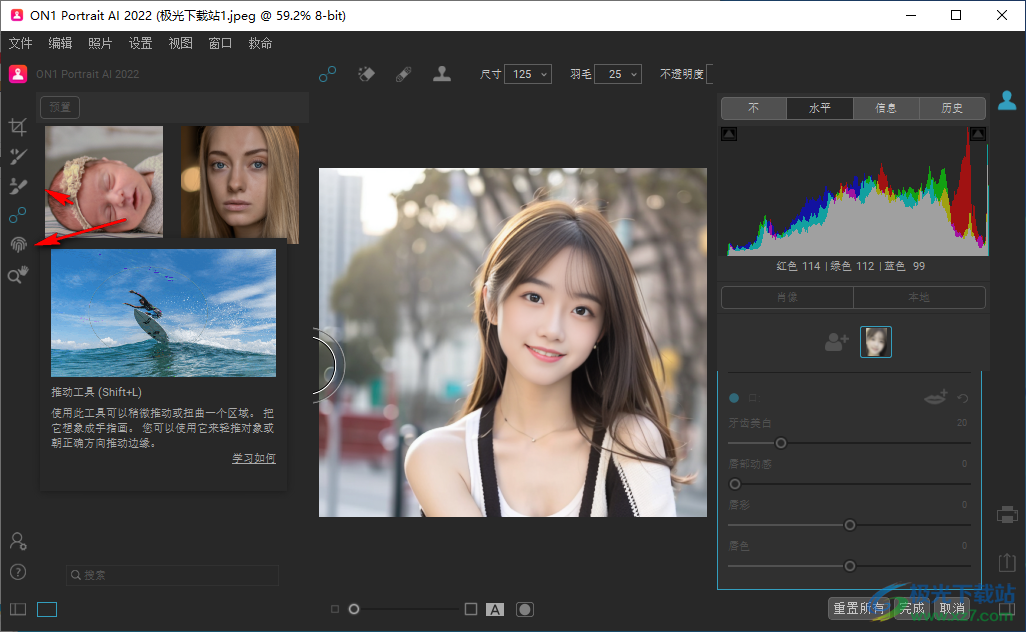
Task: Click the share export icon on right edge
Action: coord(1007,561)
